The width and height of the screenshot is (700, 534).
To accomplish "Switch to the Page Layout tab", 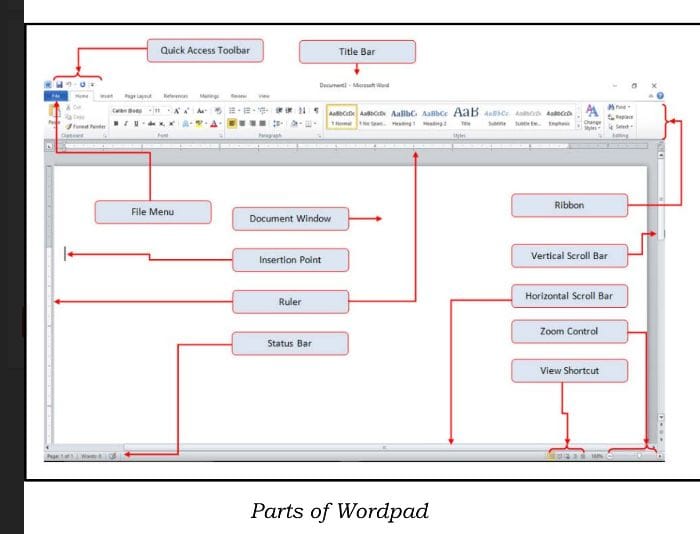I will point(138,96).
